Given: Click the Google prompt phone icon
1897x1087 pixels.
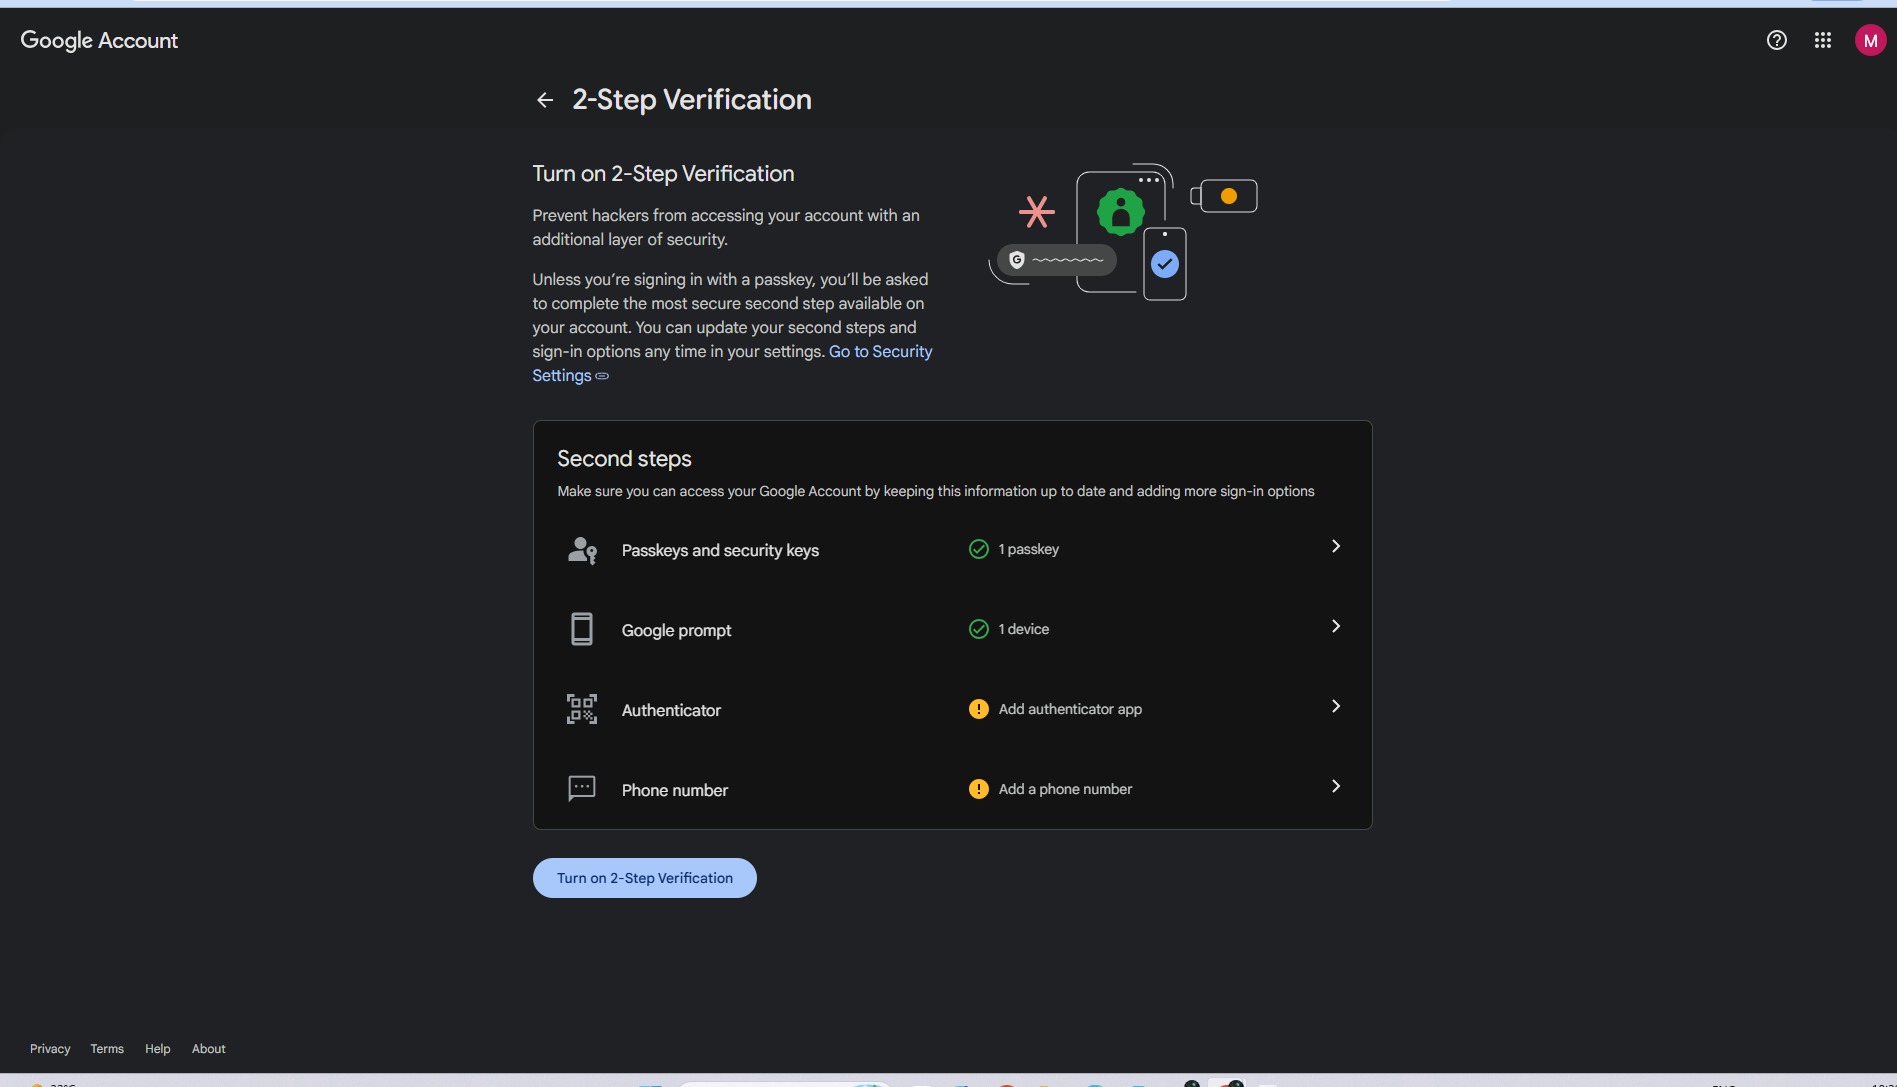Looking at the screenshot, I should tap(582, 629).
